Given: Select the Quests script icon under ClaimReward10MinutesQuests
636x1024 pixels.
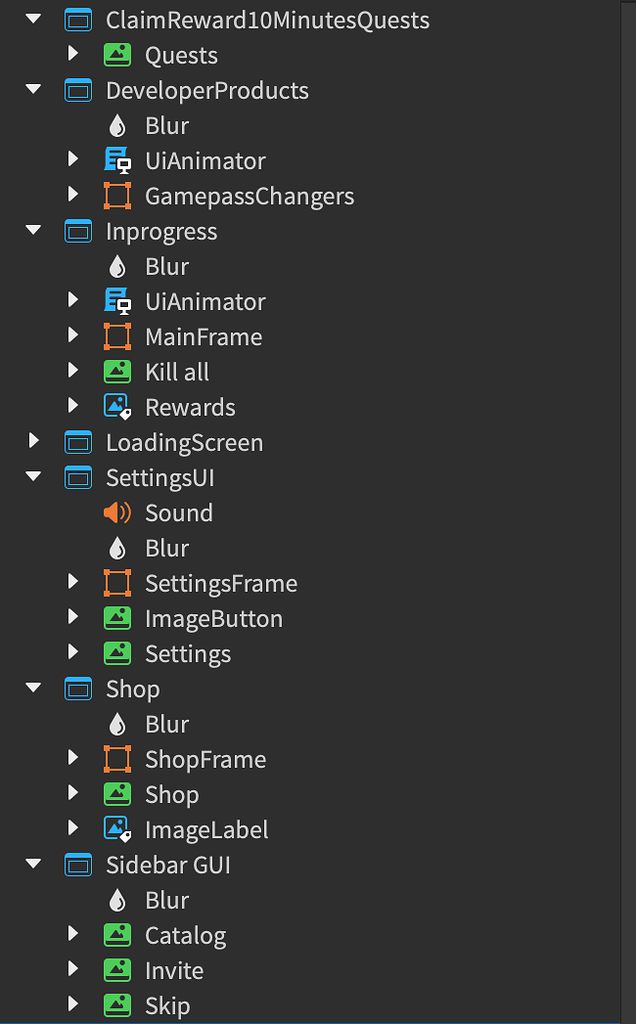Looking at the screenshot, I should coord(117,55).
